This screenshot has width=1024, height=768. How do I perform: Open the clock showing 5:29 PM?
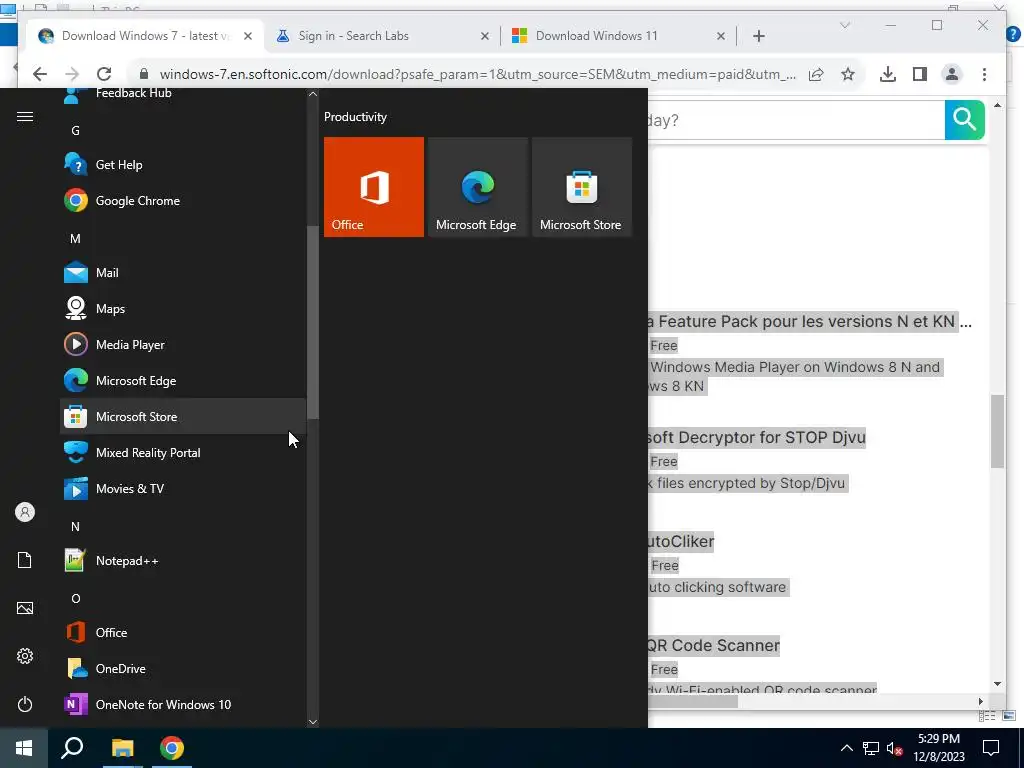[x=939, y=748]
